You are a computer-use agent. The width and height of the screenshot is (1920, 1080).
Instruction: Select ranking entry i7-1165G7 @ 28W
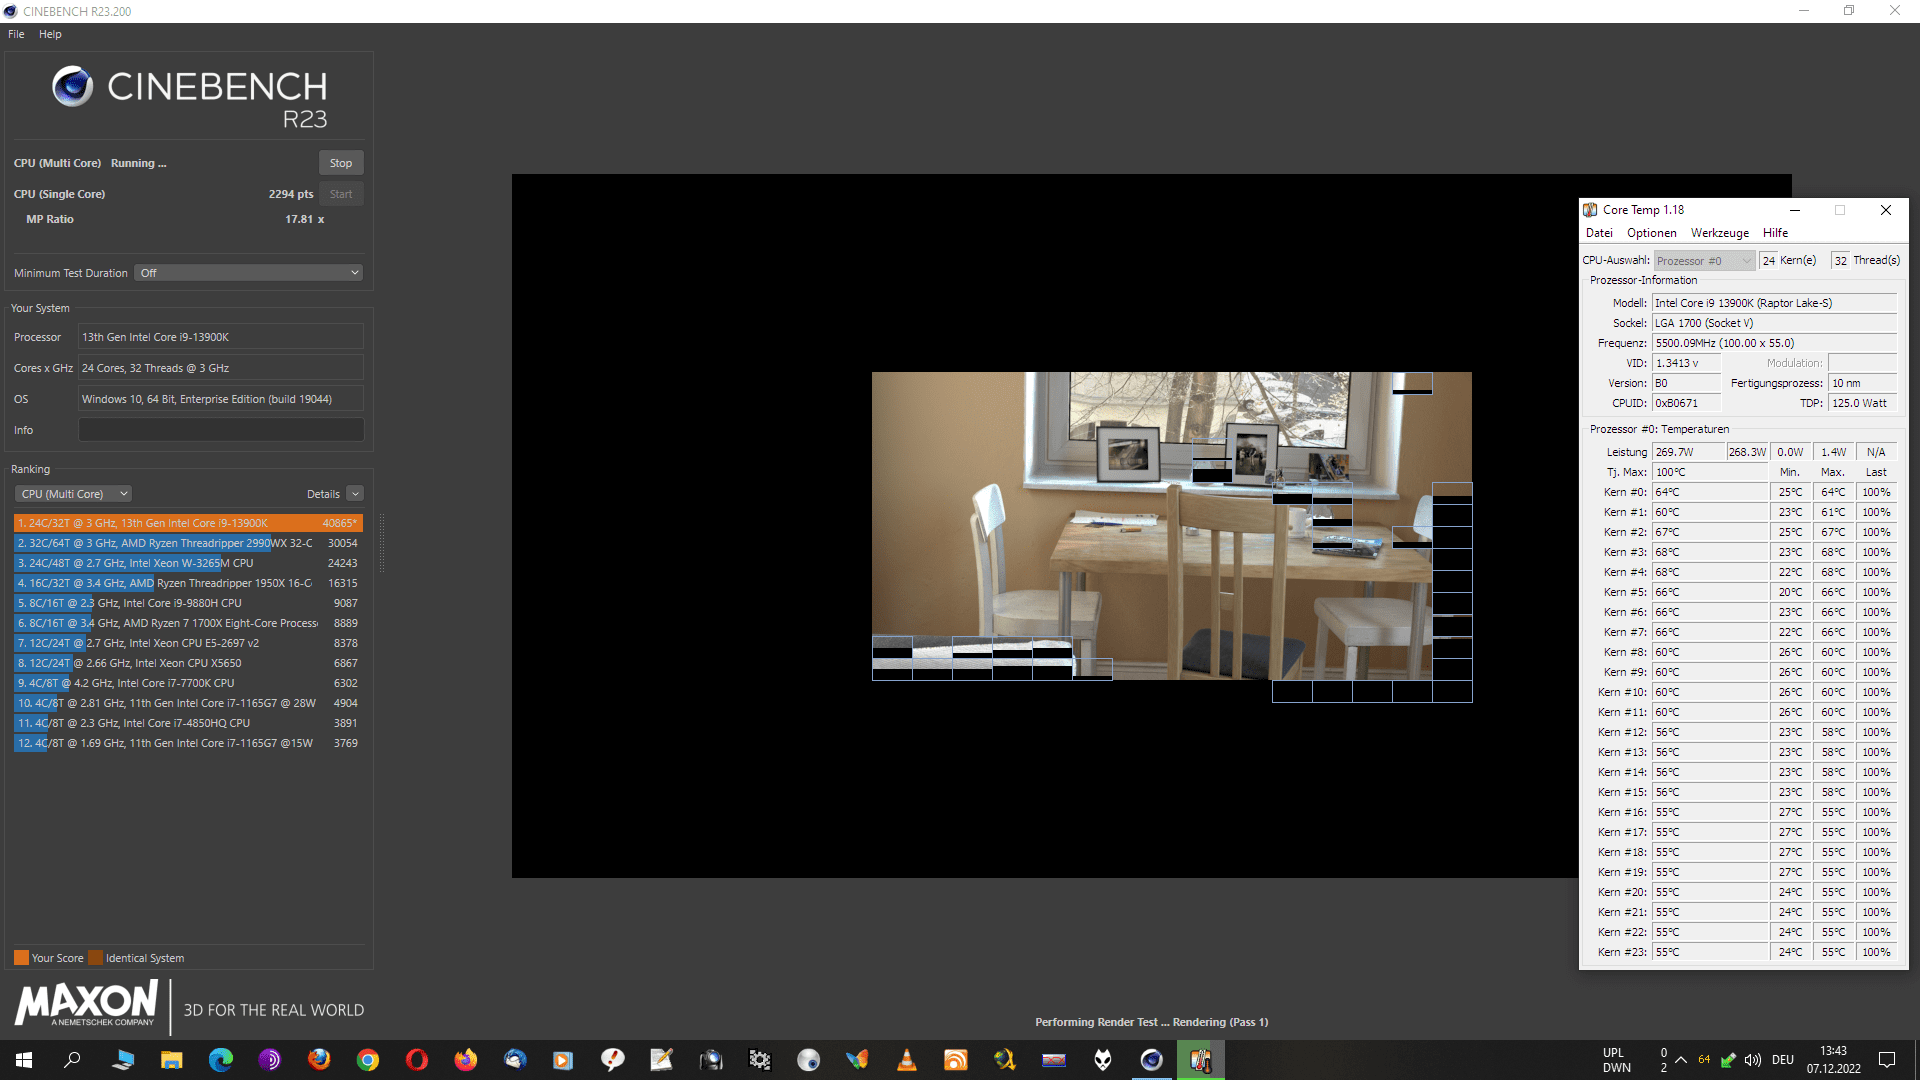(188, 703)
